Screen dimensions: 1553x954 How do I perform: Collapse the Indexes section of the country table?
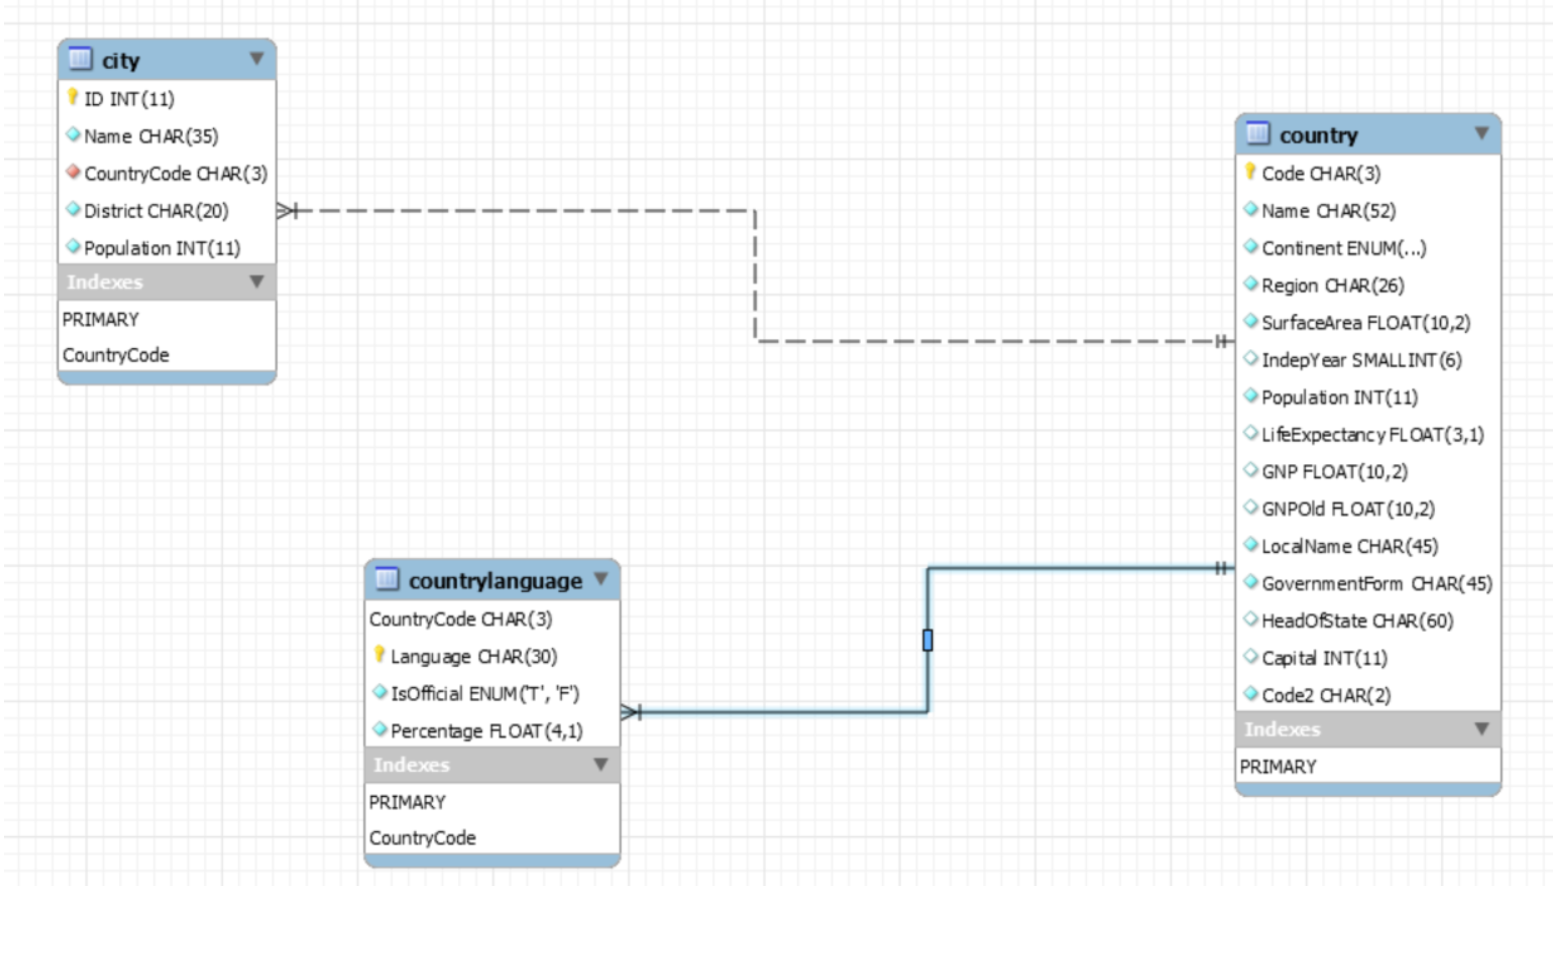1481,729
